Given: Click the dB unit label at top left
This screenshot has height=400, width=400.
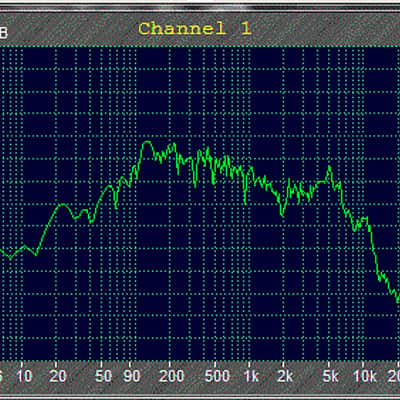Looking at the screenshot, I should tap(3, 33).
